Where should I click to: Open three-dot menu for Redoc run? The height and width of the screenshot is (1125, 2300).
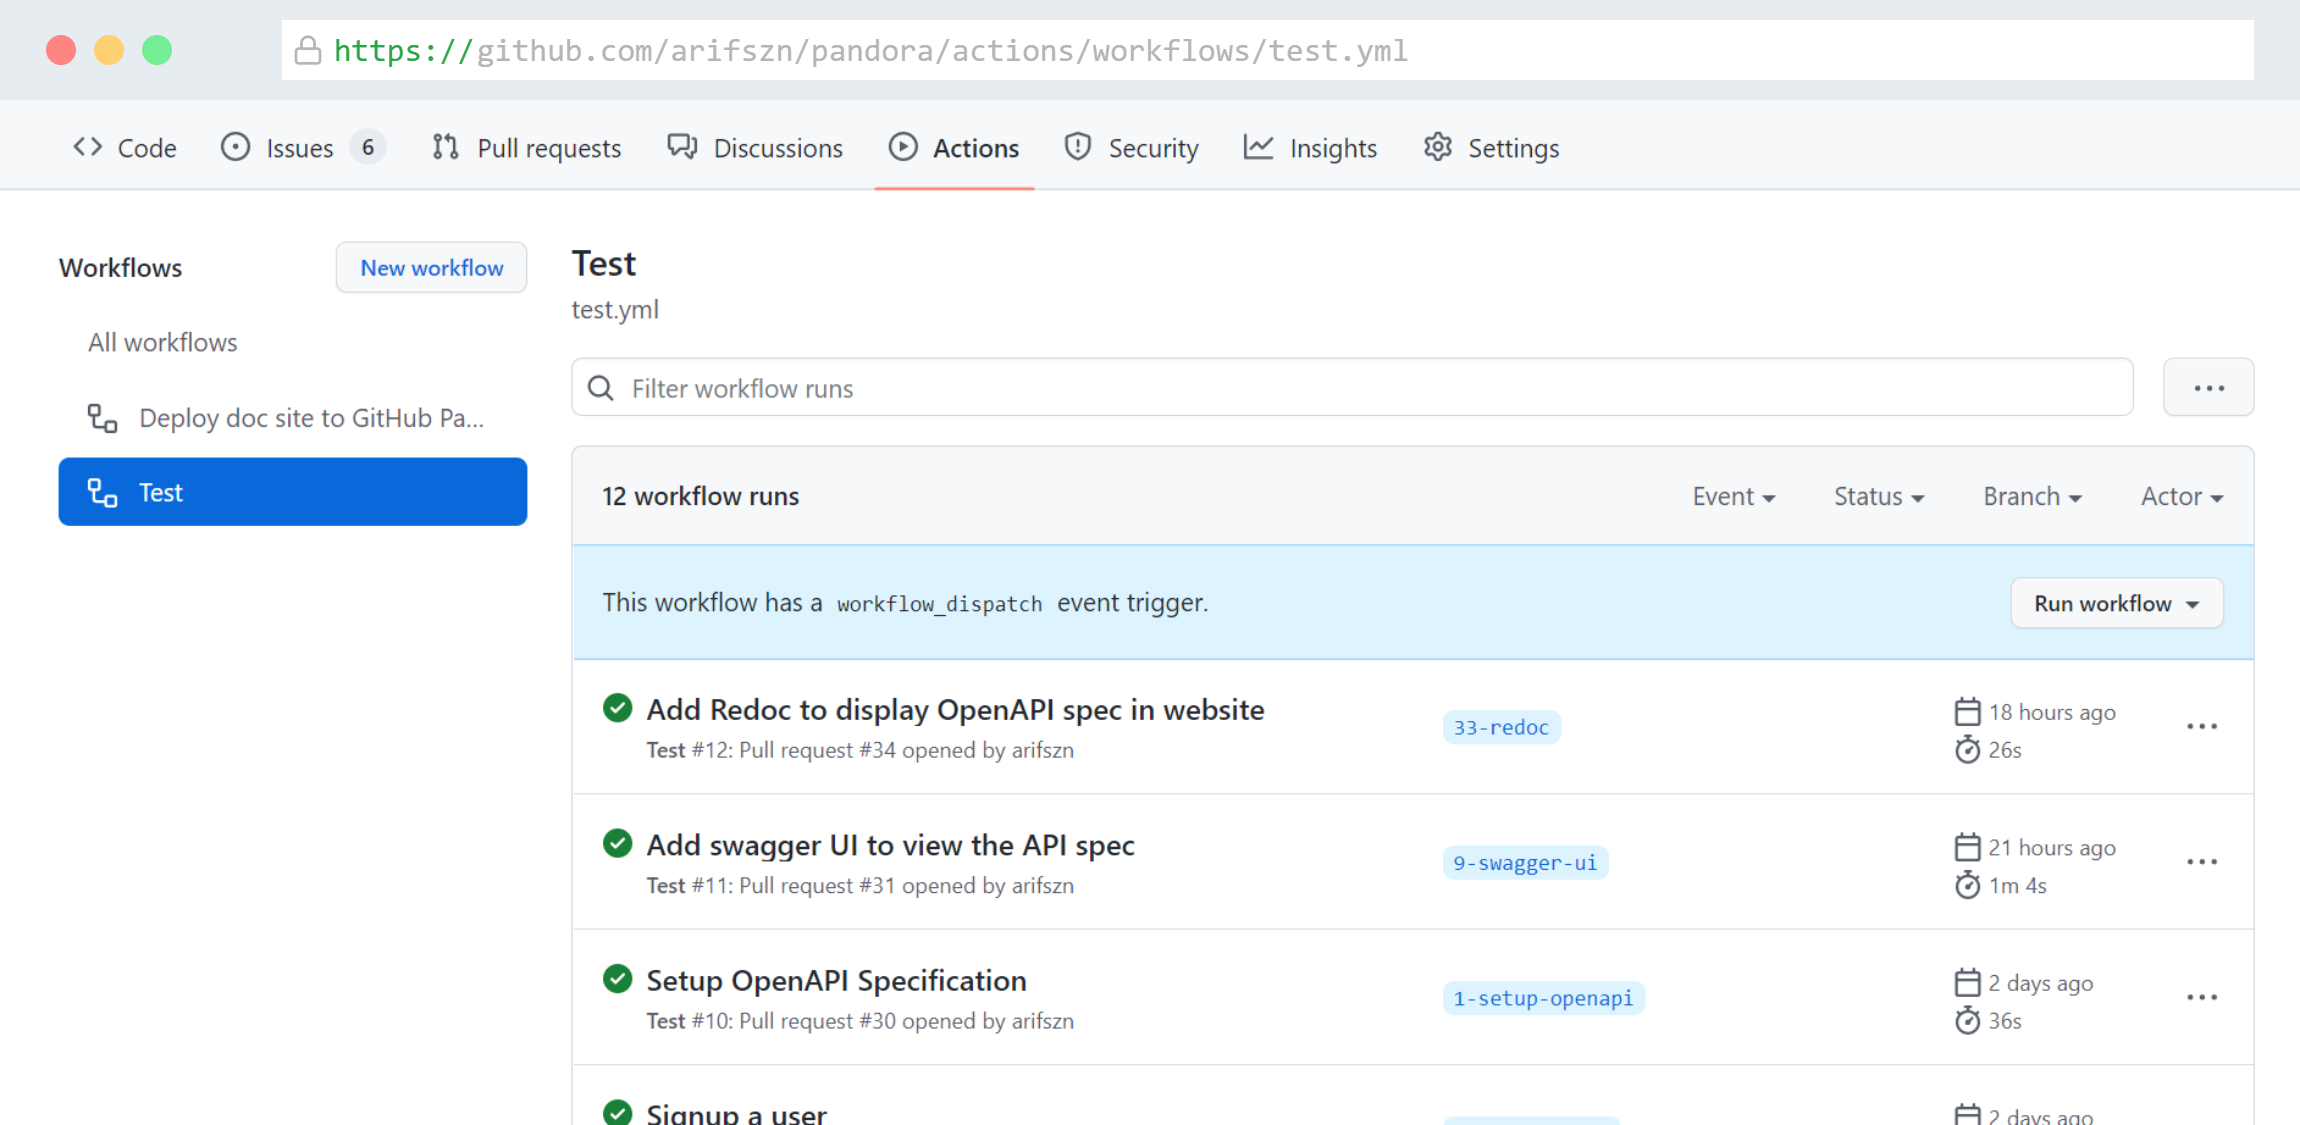click(x=2201, y=727)
